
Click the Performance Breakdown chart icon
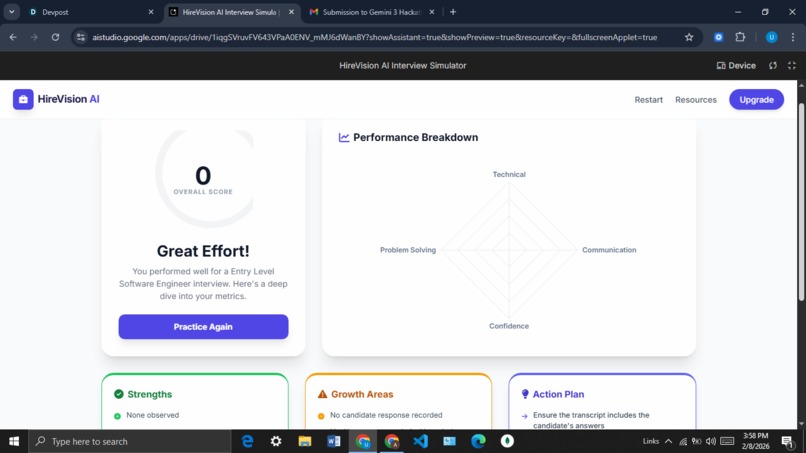(344, 137)
